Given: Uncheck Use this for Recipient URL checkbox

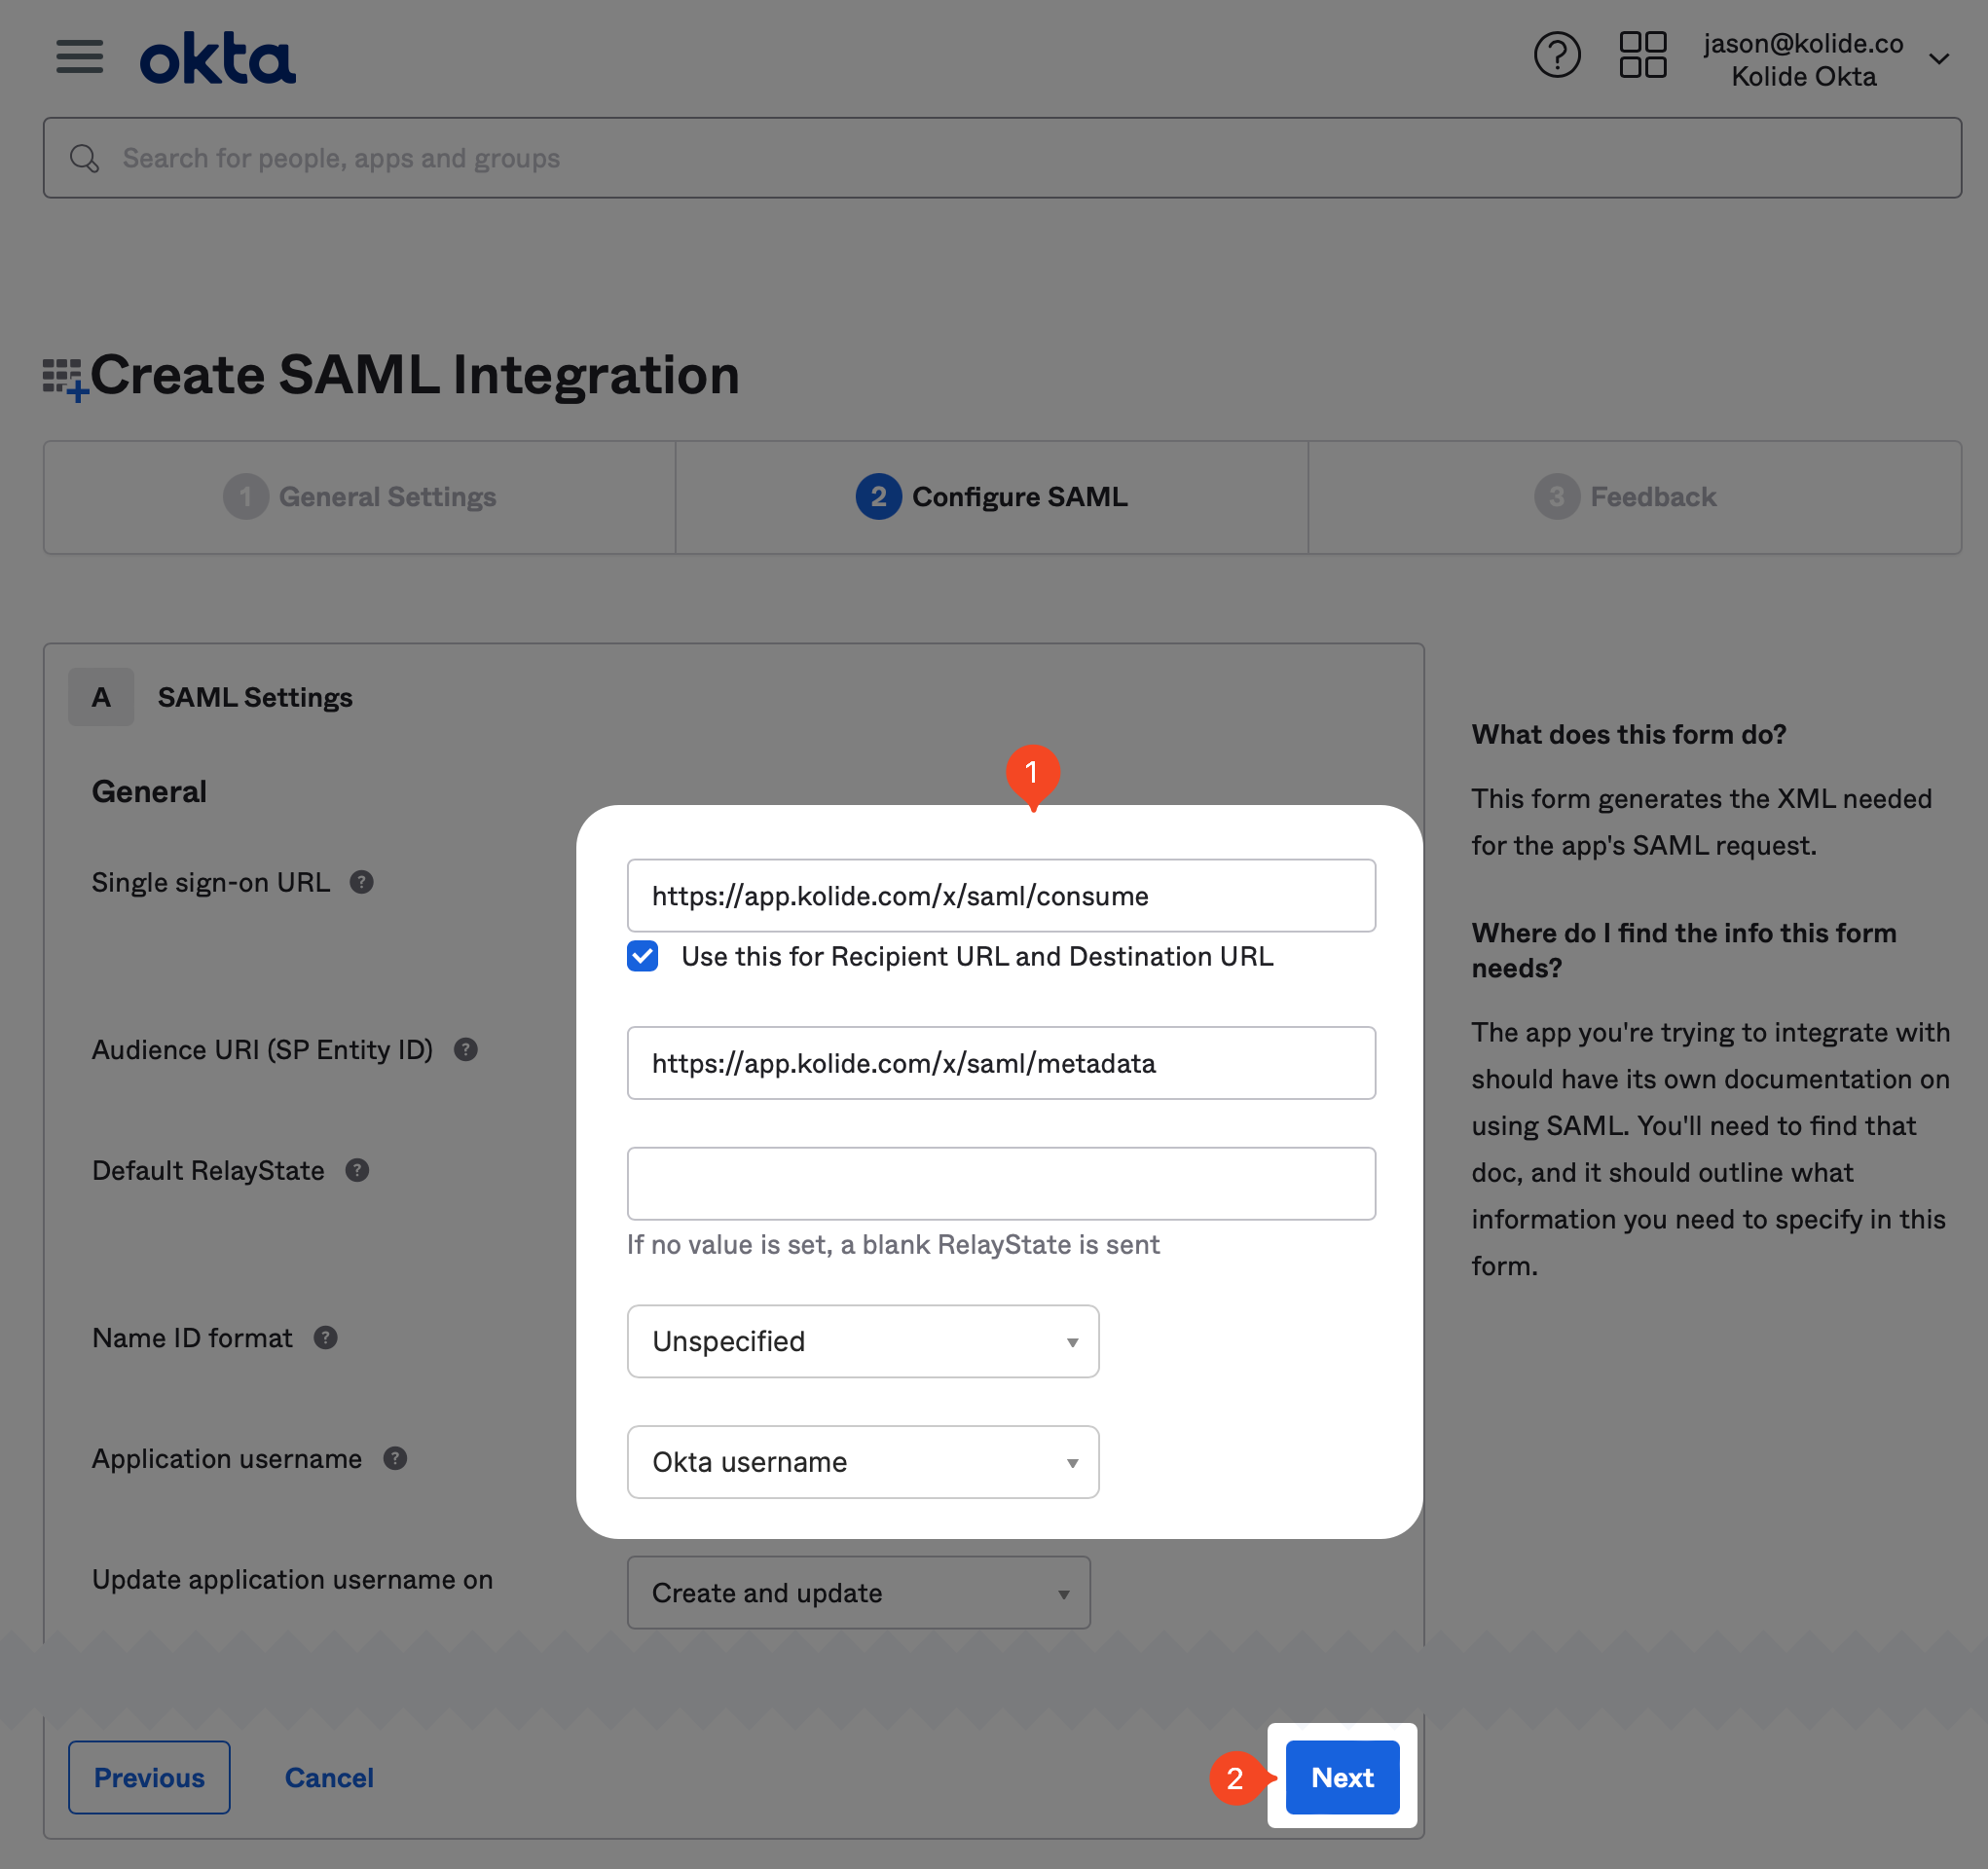Looking at the screenshot, I should pyautogui.click(x=643, y=956).
